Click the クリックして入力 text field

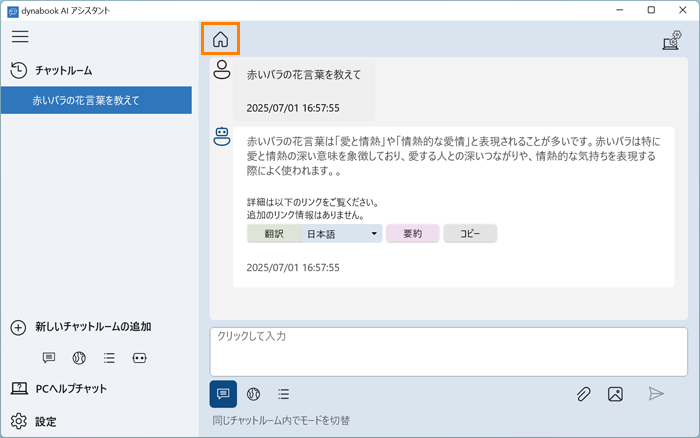tap(449, 352)
